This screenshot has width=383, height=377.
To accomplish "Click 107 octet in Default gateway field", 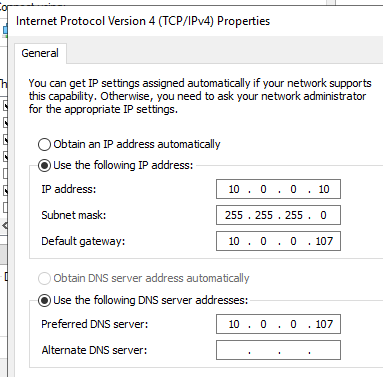I will click(x=324, y=241).
